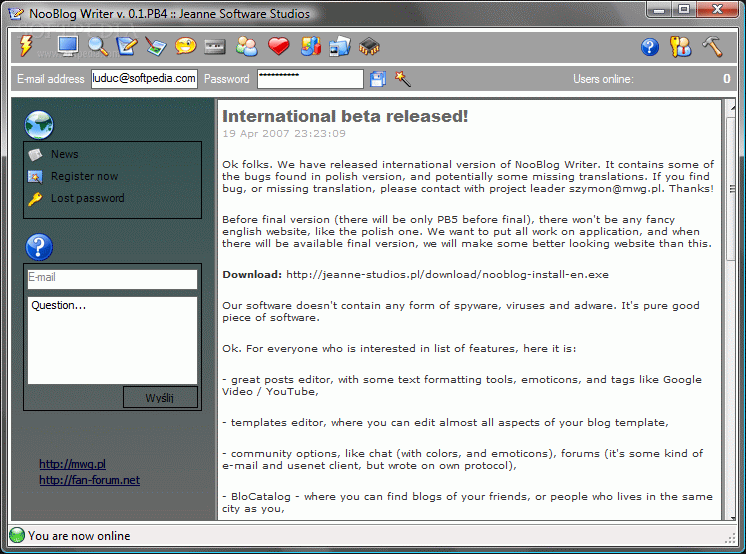Open the monitor screen toolbar icon
The image size is (746, 554).
(x=68, y=46)
